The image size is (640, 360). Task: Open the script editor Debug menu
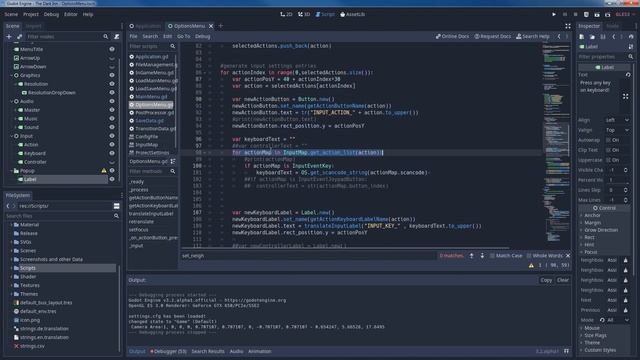point(202,36)
